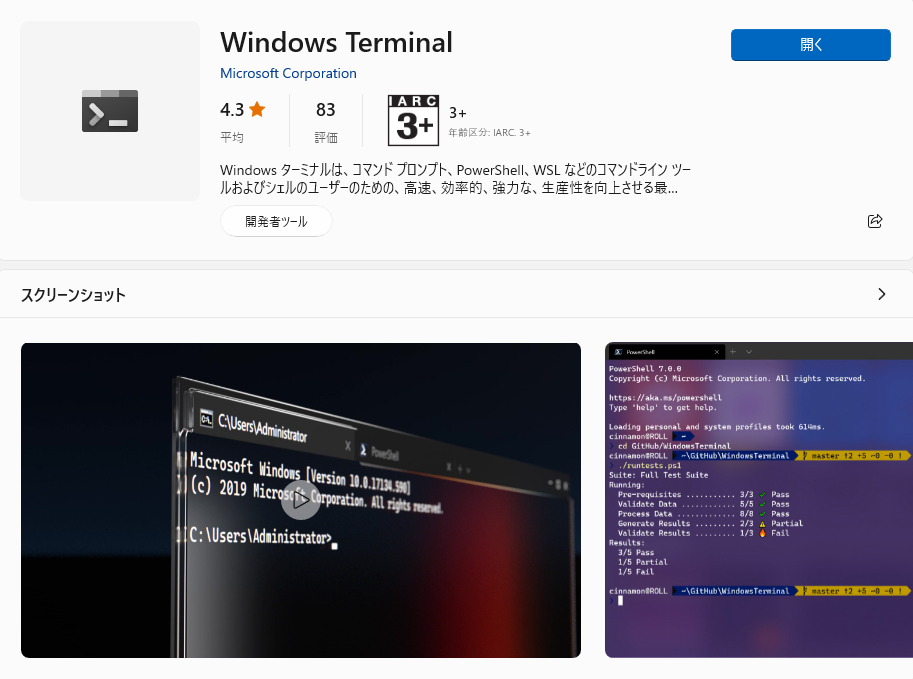Click the 年齢区分: IARC. 3+ text

click(x=489, y=133)
